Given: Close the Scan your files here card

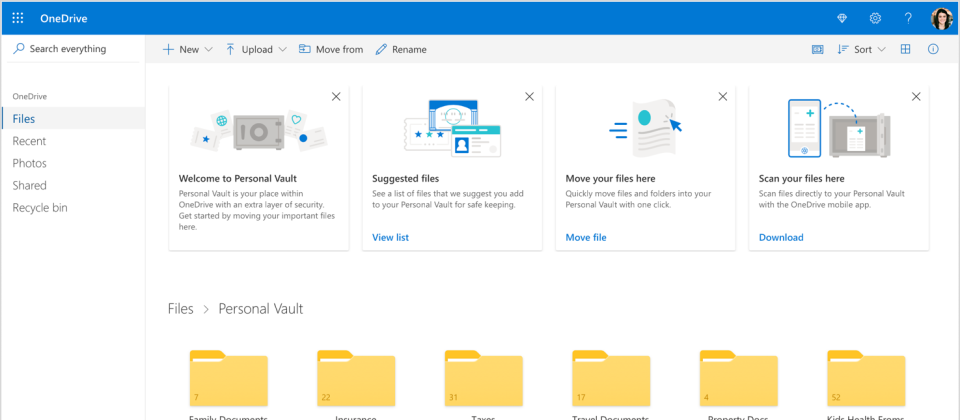Looking at the screenshot, I should [x=916, y=97].
